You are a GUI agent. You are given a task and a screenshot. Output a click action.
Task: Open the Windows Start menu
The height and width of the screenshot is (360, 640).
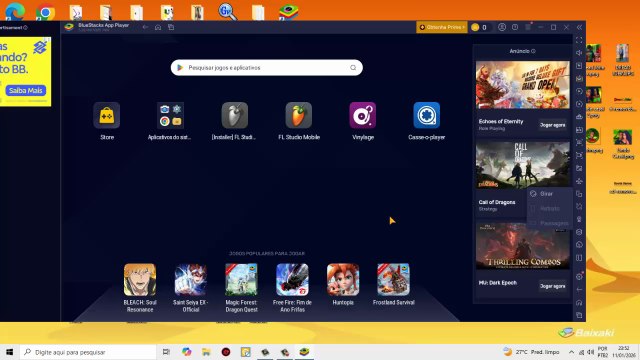(9, 352)
